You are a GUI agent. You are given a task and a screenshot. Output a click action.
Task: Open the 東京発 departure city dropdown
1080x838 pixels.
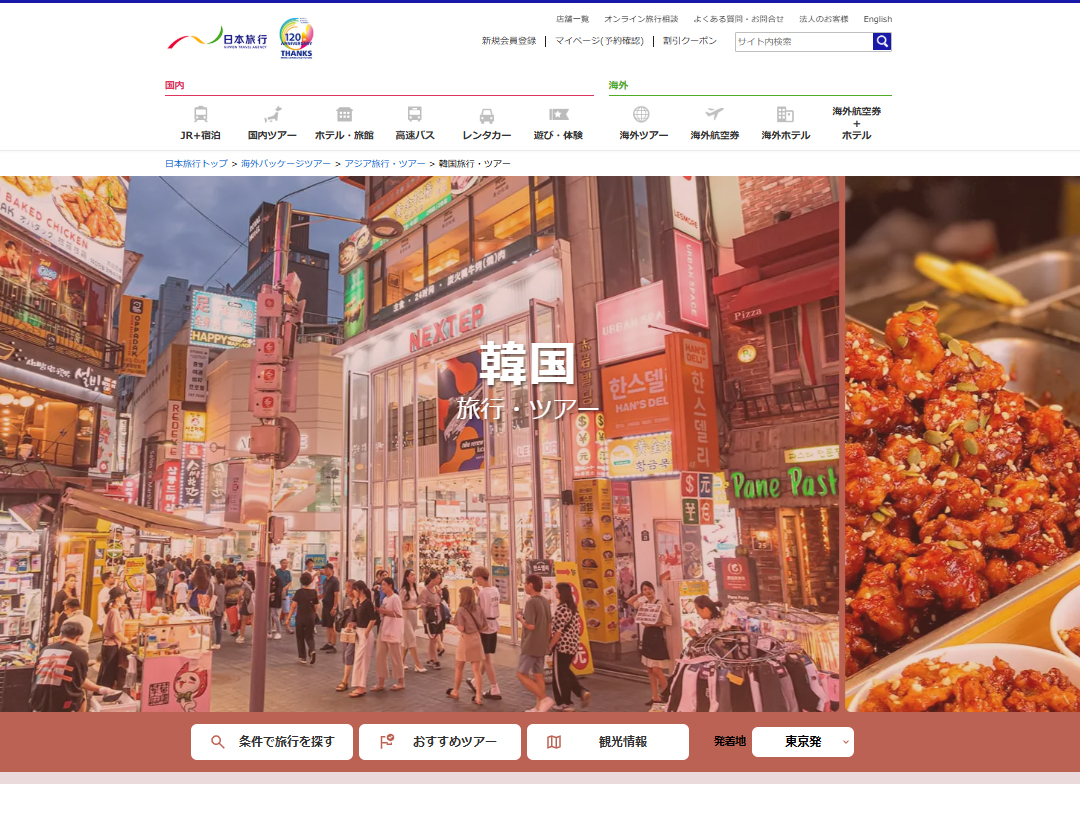click(x=802, y=741)
